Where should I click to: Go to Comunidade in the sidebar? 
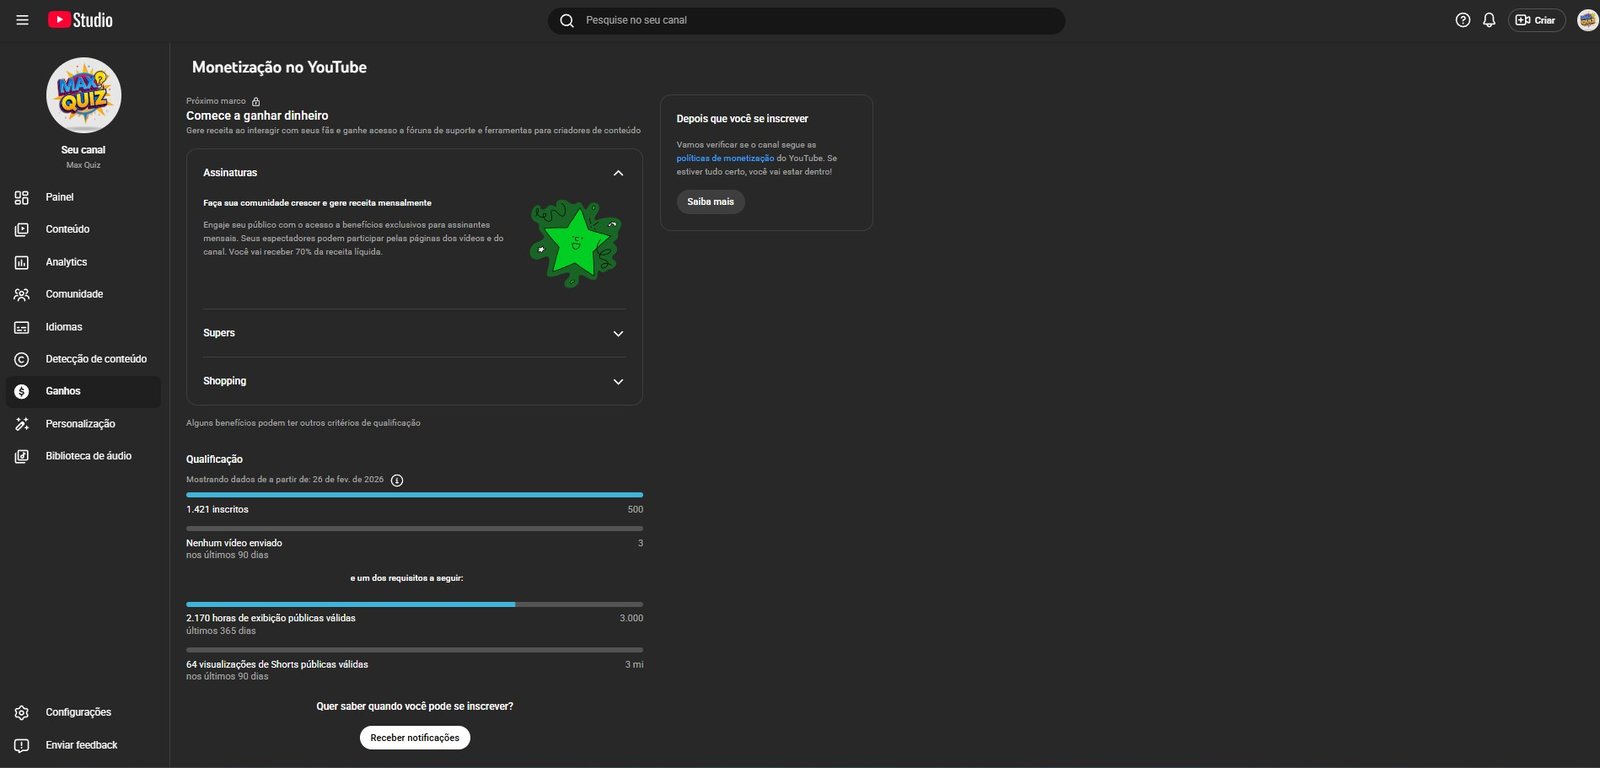coord(74,294)
